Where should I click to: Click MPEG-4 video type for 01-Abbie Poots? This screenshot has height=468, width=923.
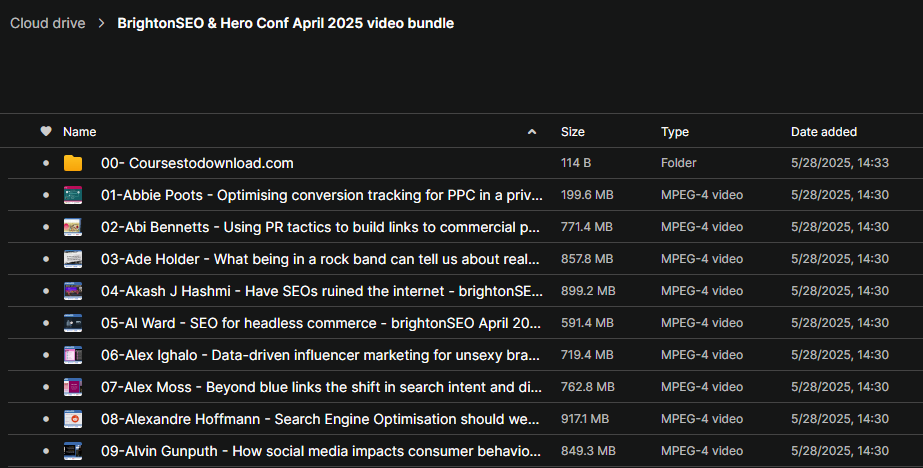[702, 195]
